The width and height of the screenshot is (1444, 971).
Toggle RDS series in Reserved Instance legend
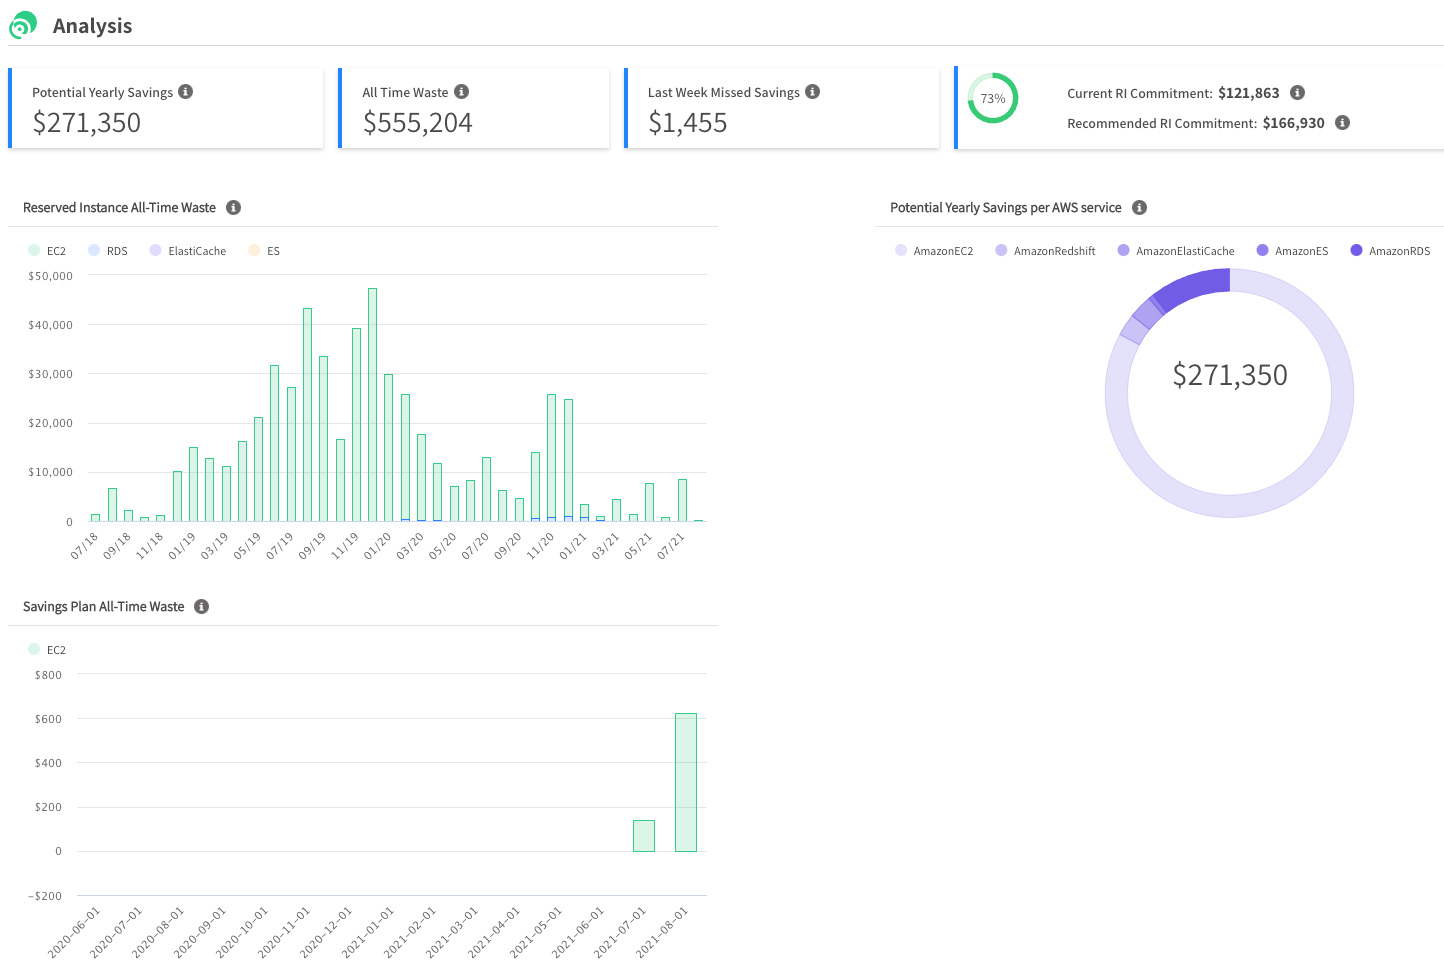tap(108, 251)
